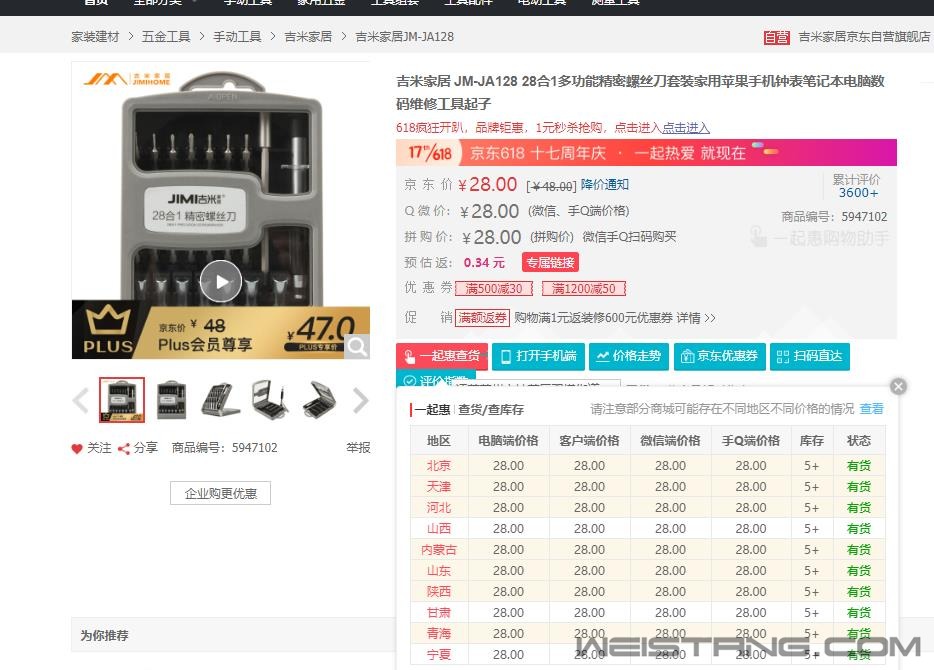
Task: Select the fourth product thumbnail
Action: pos(270,400)
